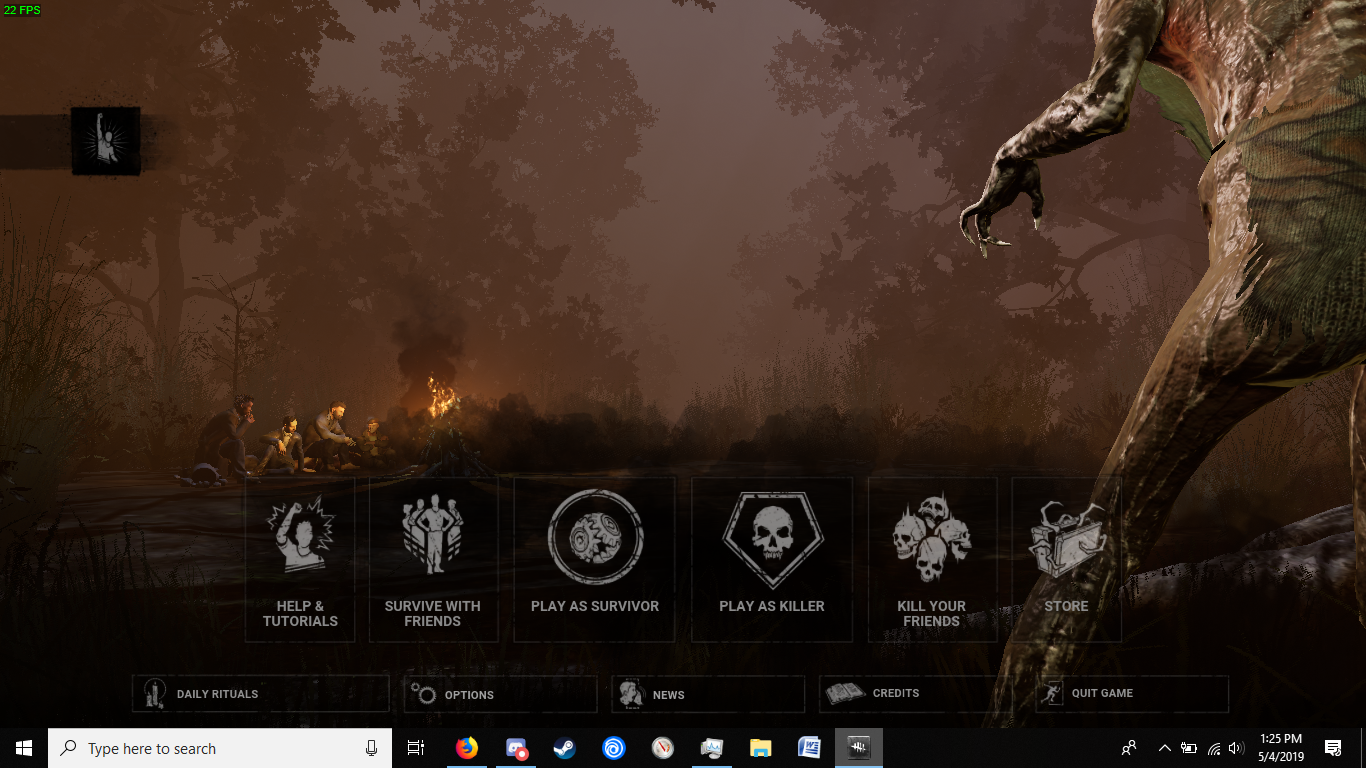Open Microsoft Word from taskbar
Screen dimensions: 1366x768
tap(810, 748)
